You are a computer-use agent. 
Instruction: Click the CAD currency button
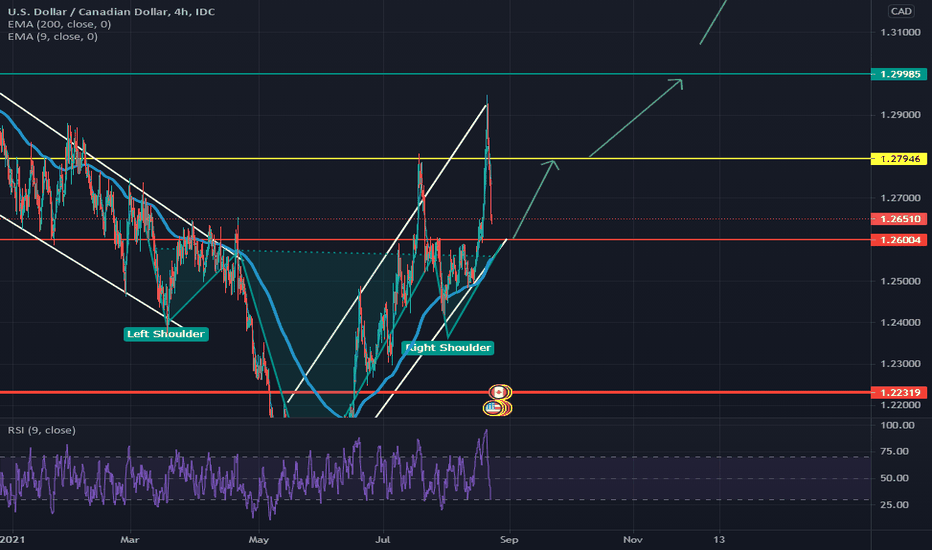(x=901, y=11)
